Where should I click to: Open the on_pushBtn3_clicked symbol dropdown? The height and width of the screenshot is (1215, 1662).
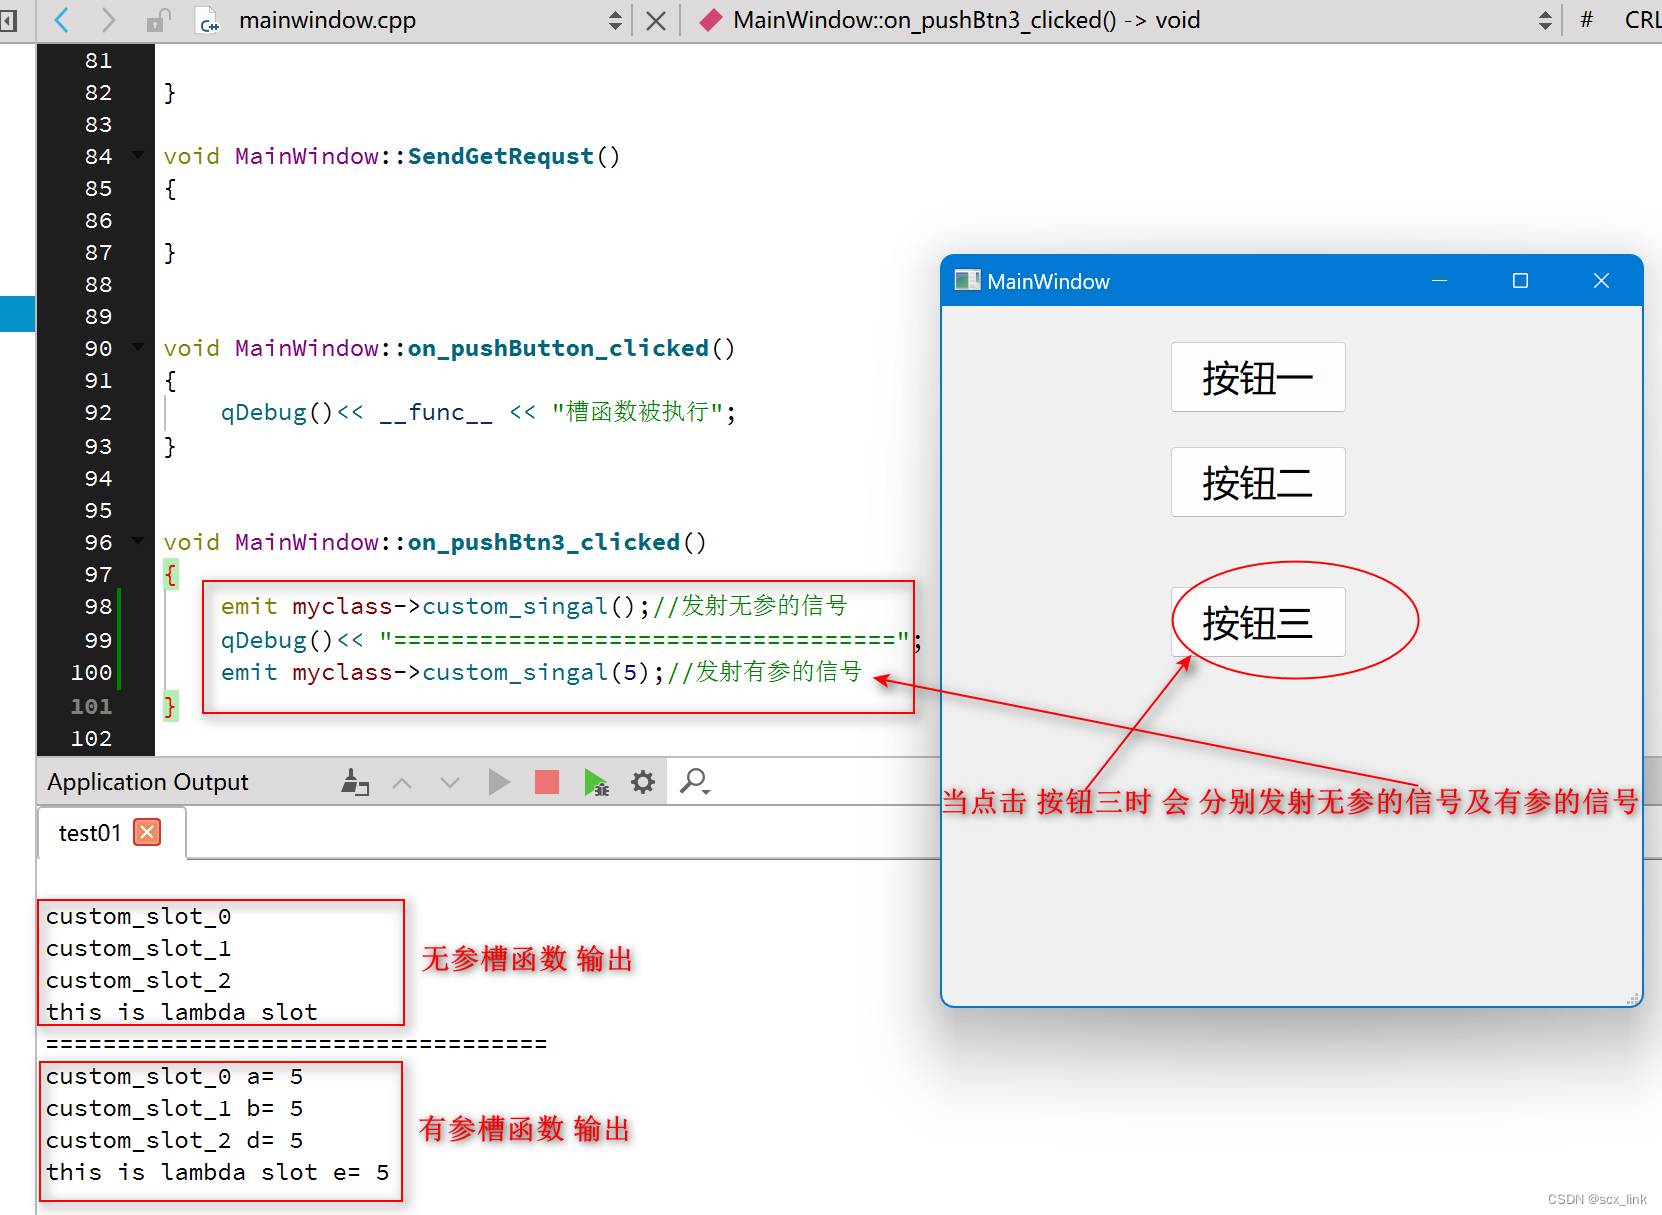pyautogui.click(x=1545, y=20)
